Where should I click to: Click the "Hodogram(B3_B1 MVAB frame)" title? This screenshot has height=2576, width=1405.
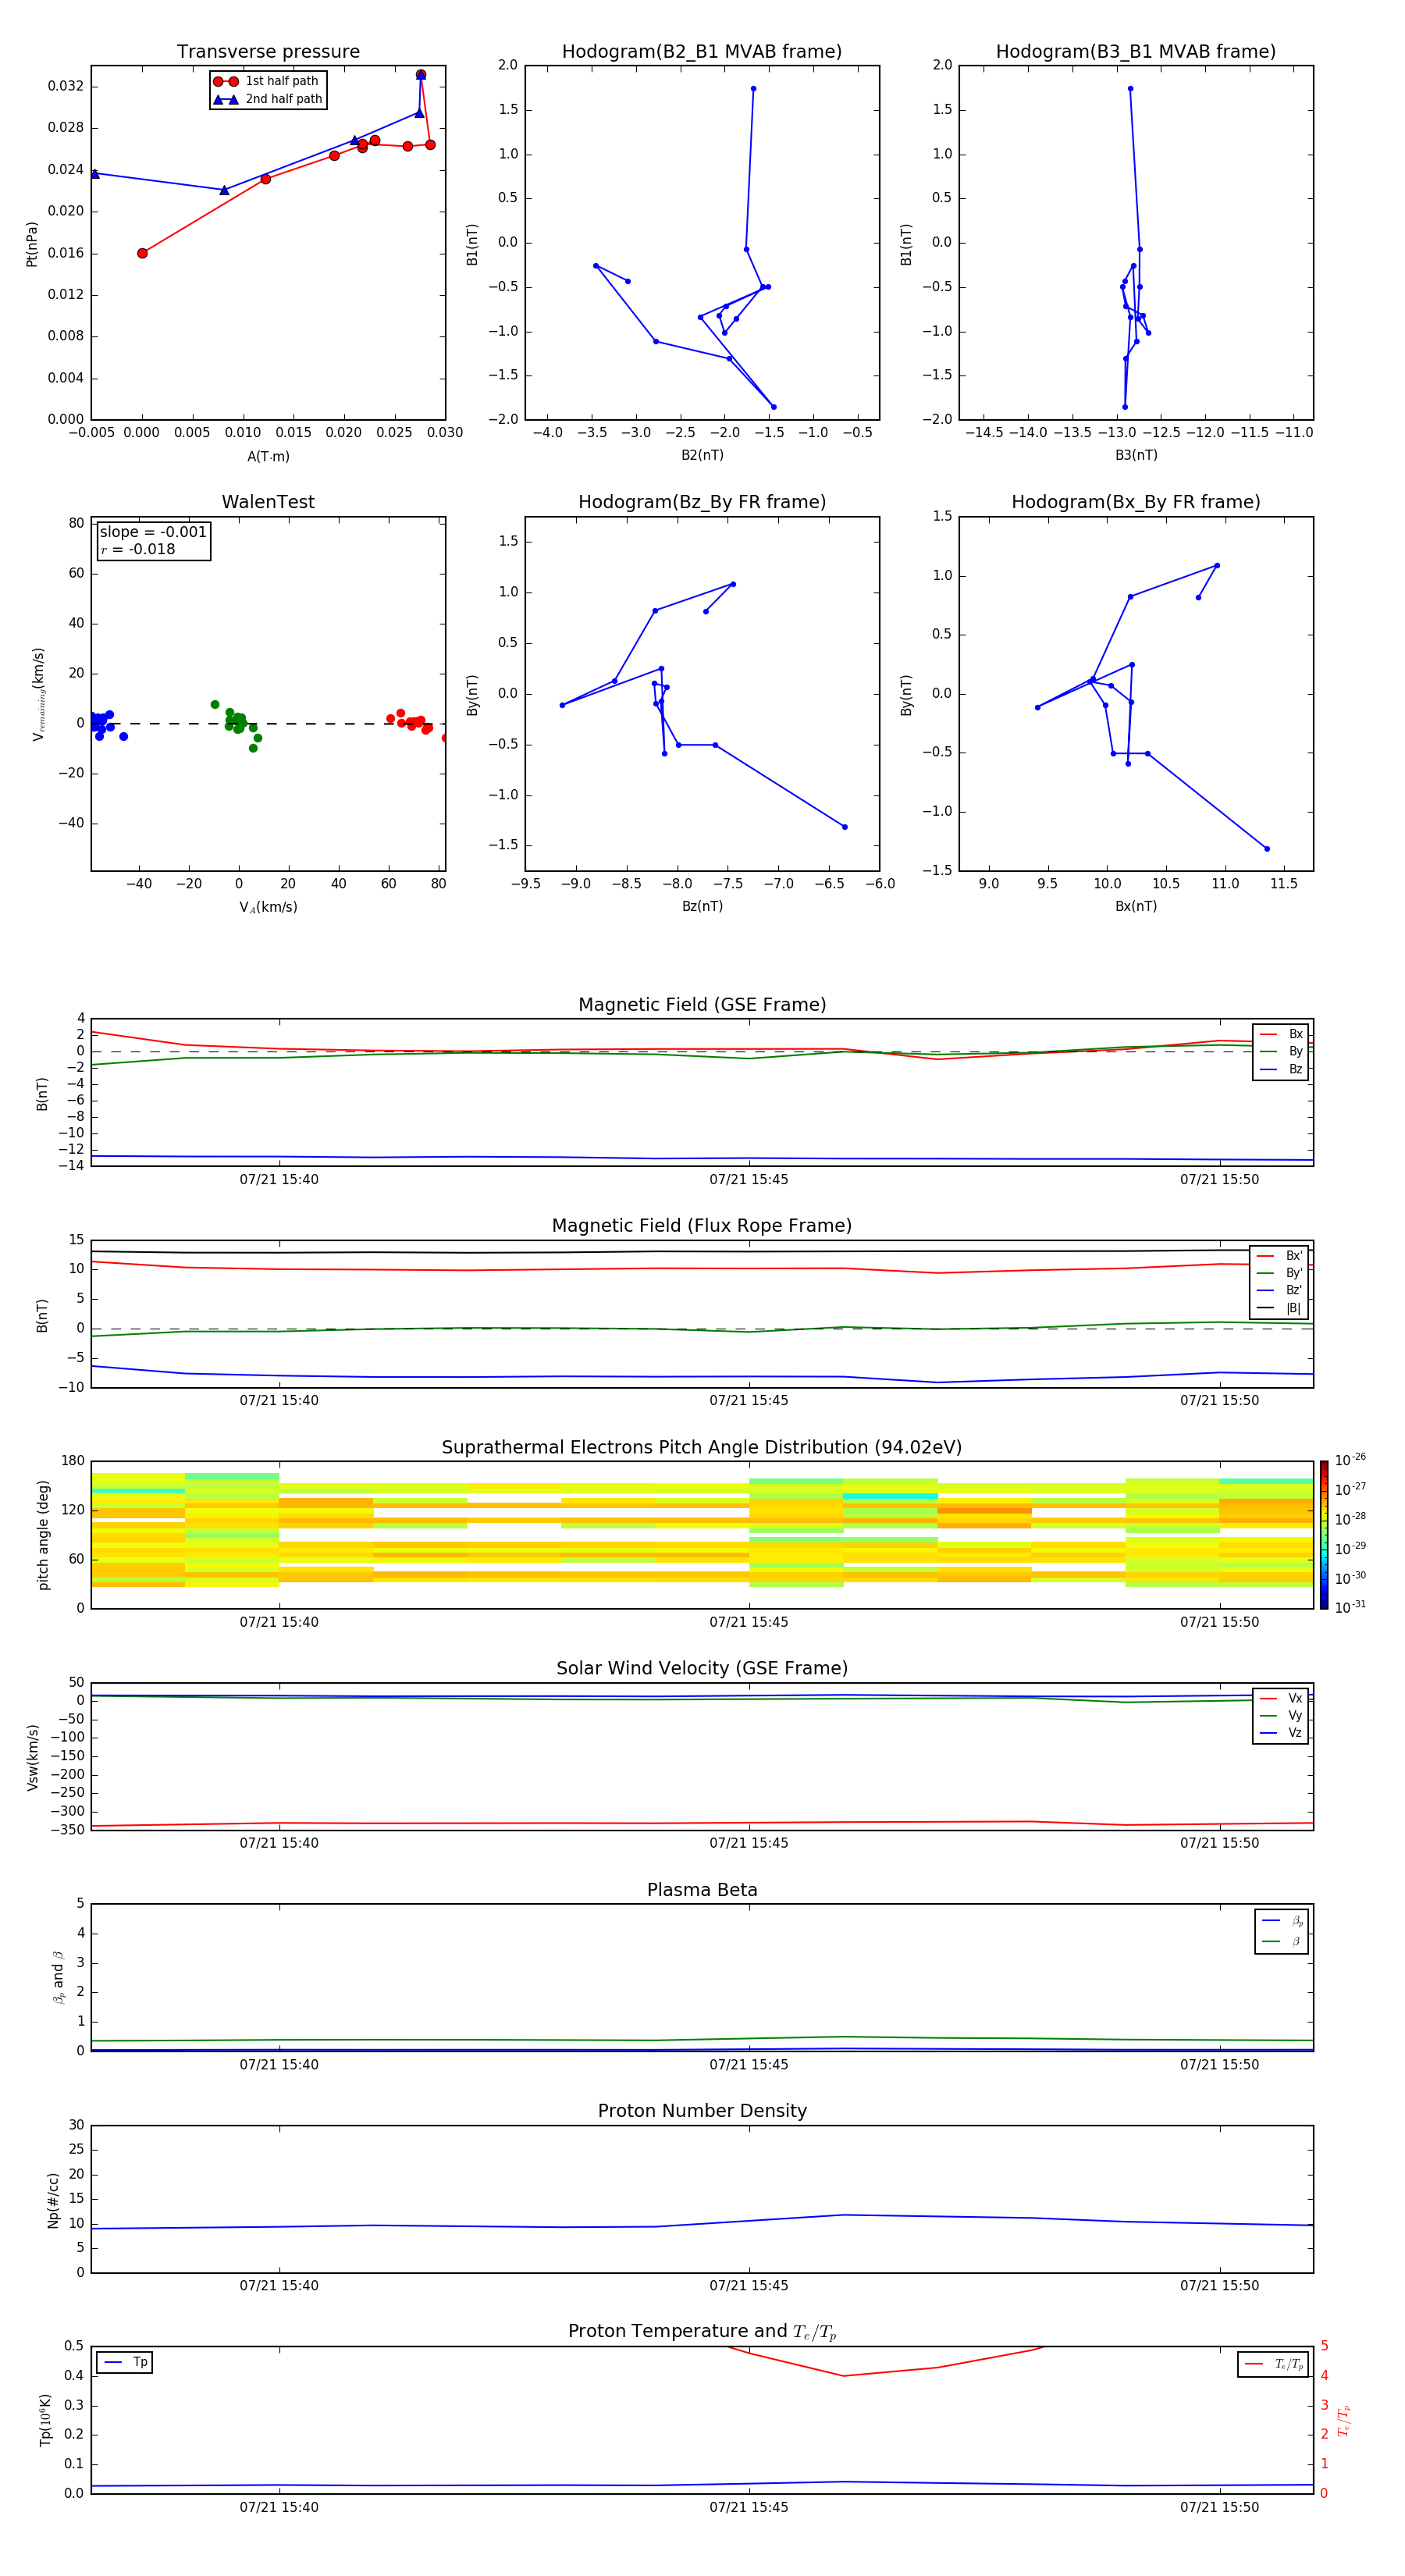coord(1136,52)
